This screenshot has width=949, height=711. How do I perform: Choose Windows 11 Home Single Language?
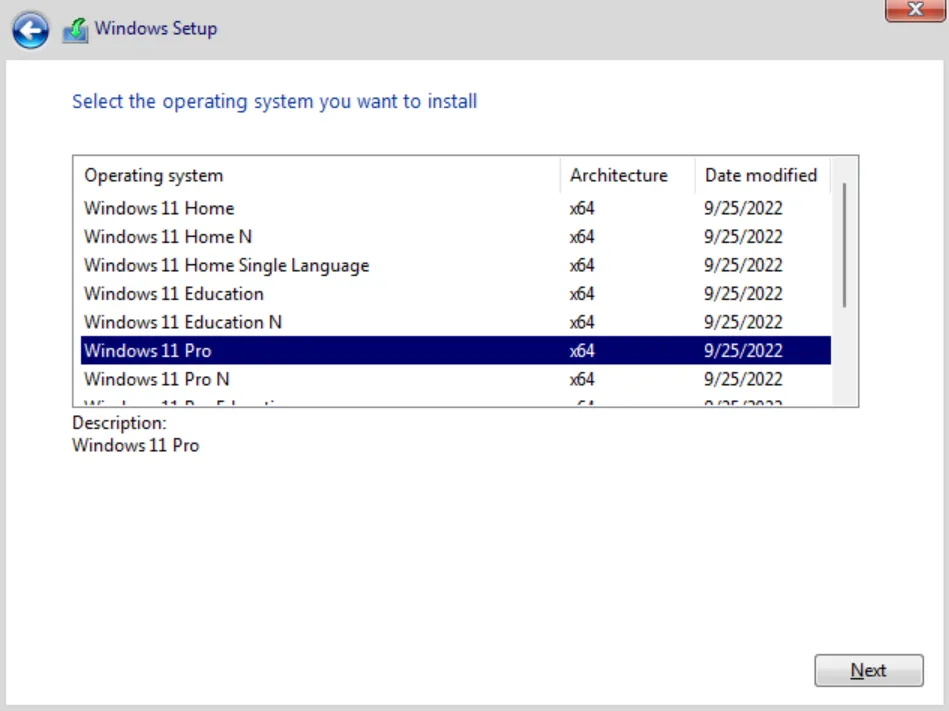tap(226, 265)
